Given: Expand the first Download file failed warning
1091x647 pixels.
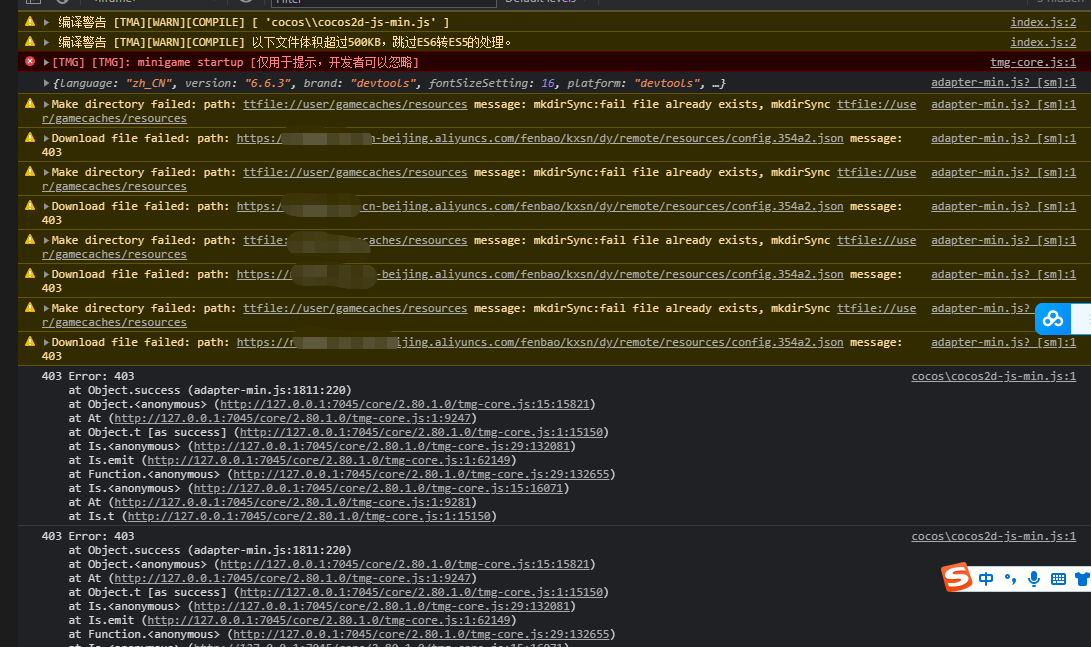Looking at the screenshot, I should point(46,138).
